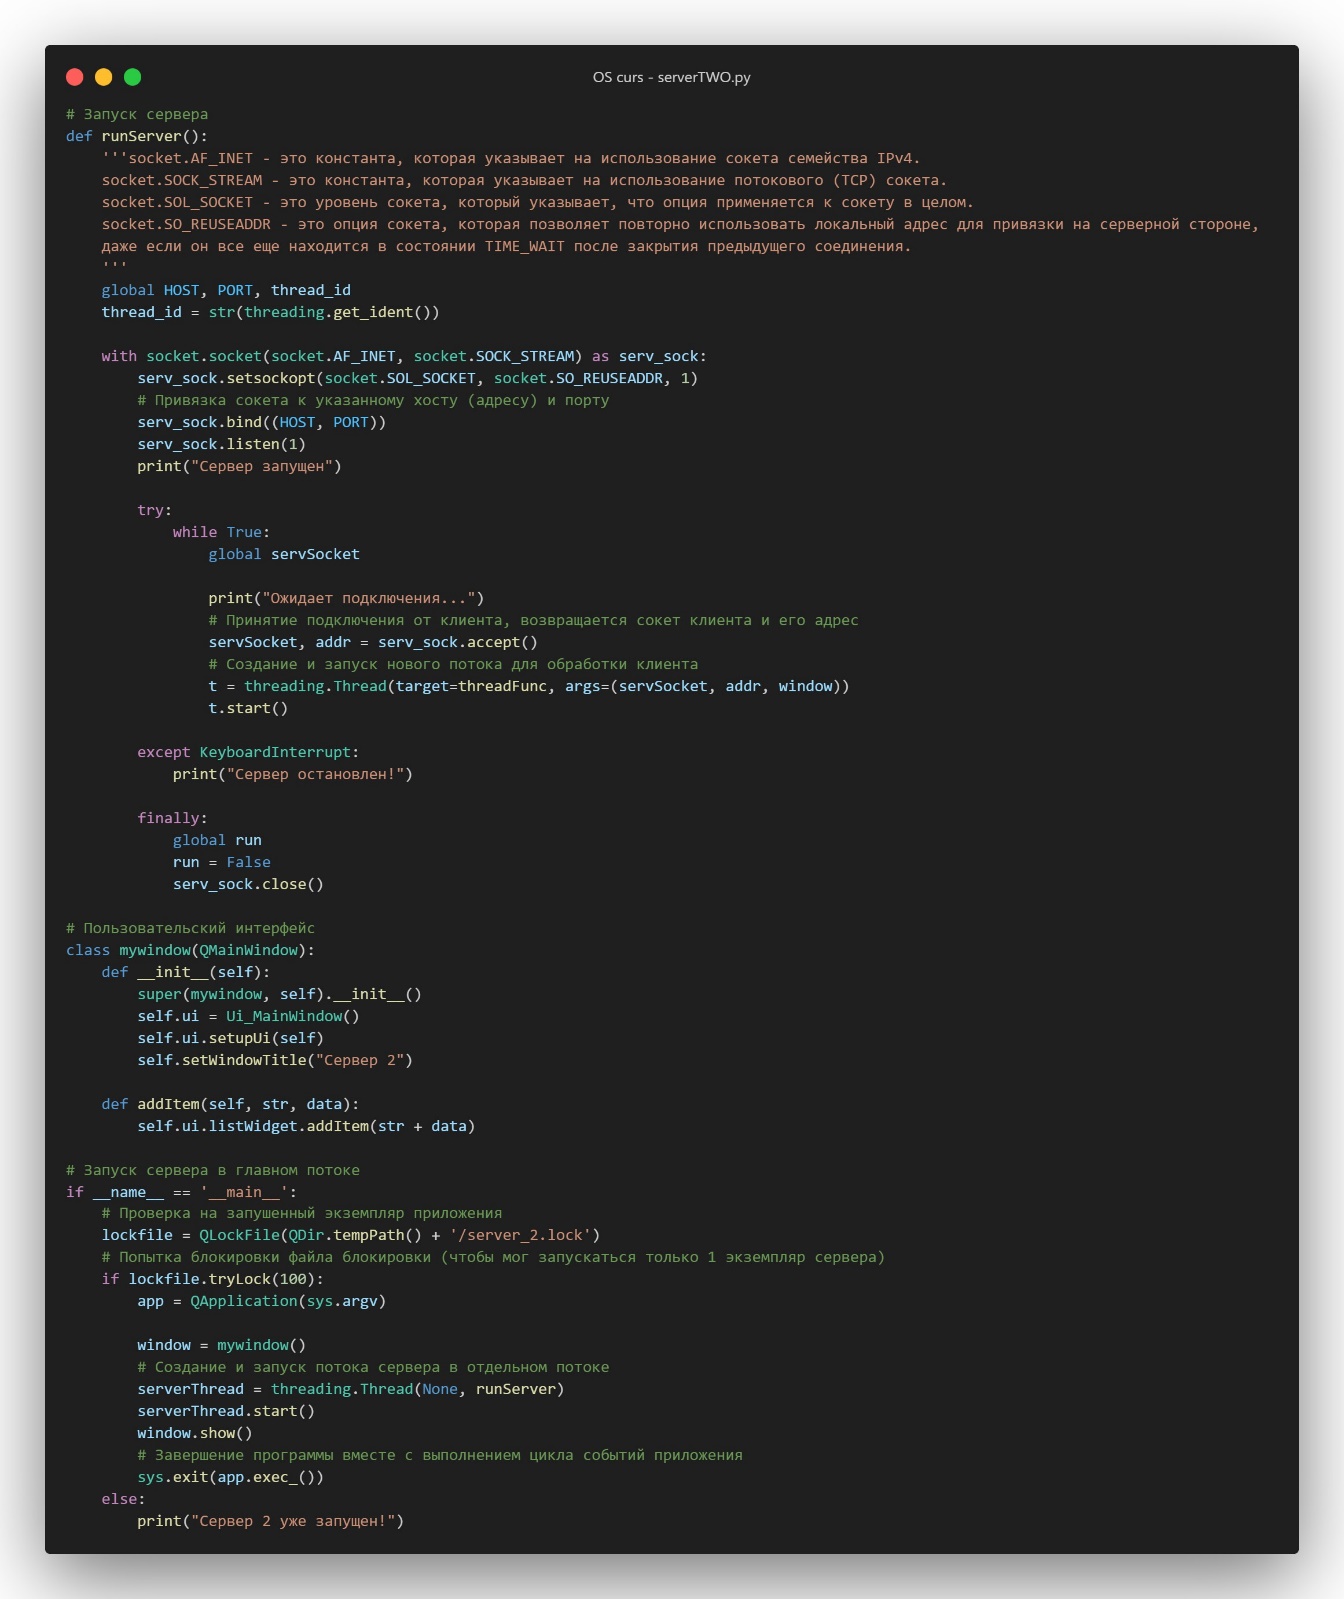Click print("Сервер 2 уже запущен!") line
This screenshot has height=1599, width=1344.
click(270, 1521)
